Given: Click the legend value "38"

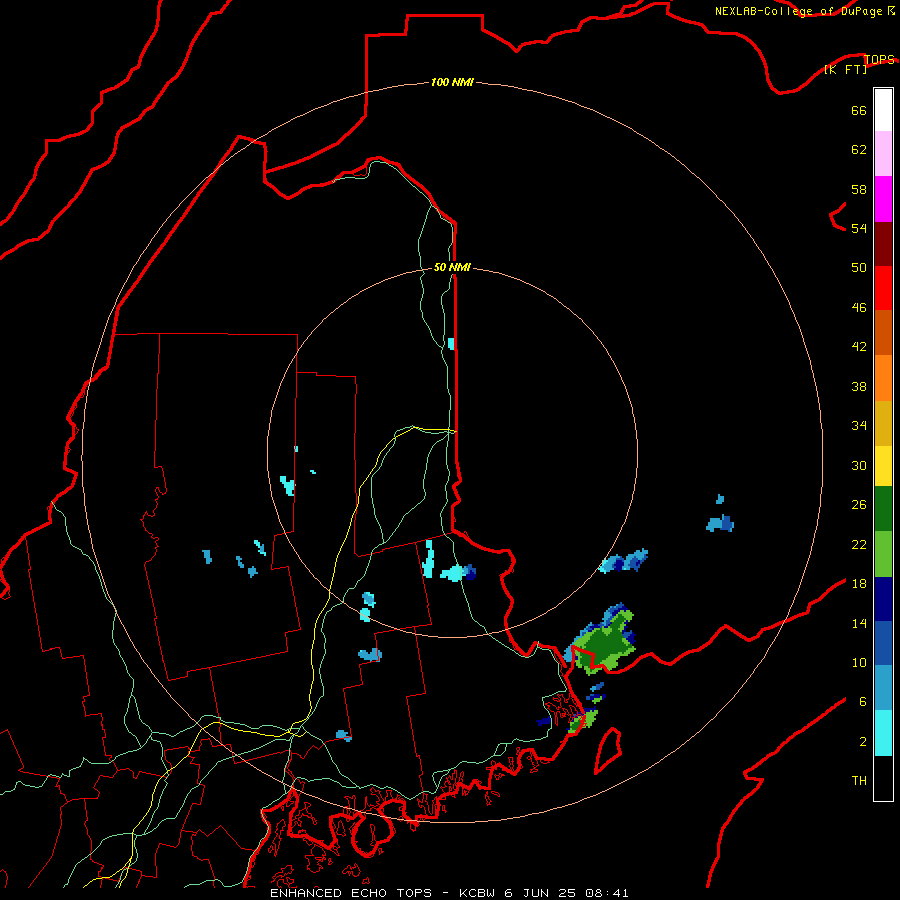Looking at the screenshot, I should tap(859, 386).
